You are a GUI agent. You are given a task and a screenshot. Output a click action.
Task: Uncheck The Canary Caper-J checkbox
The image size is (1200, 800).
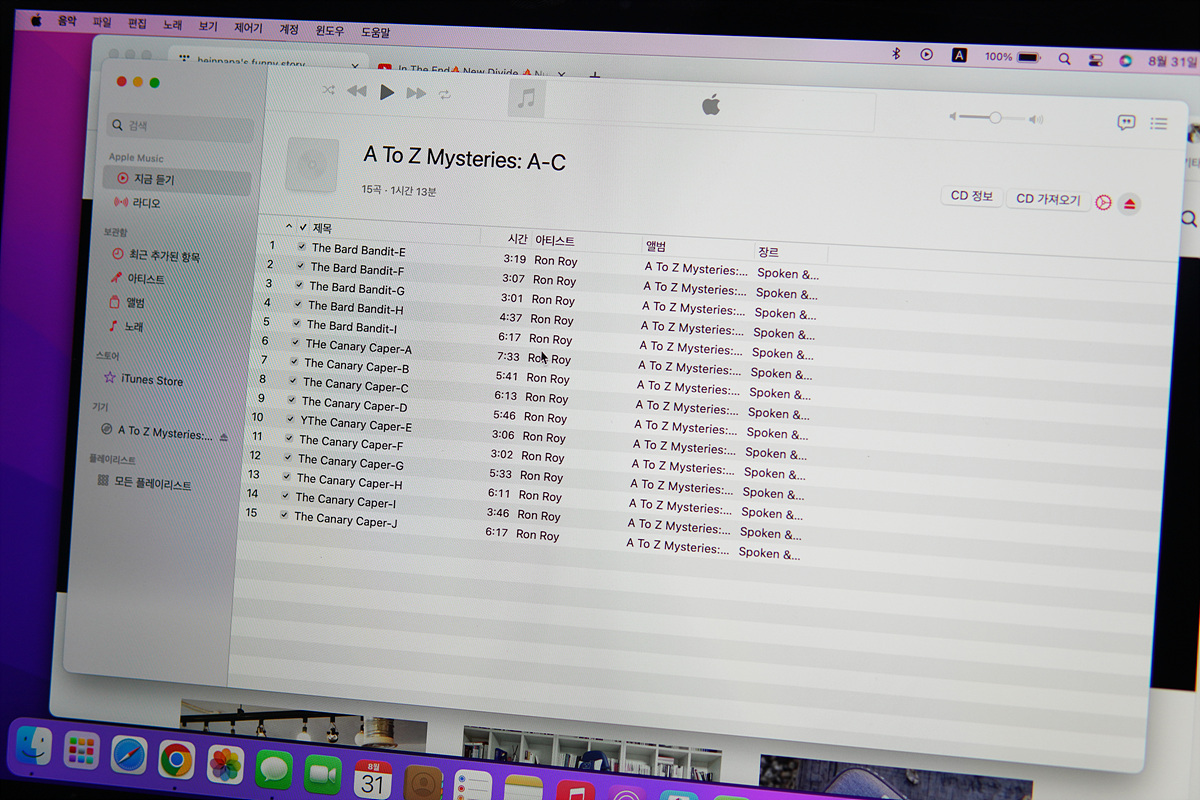pos(284,515)
